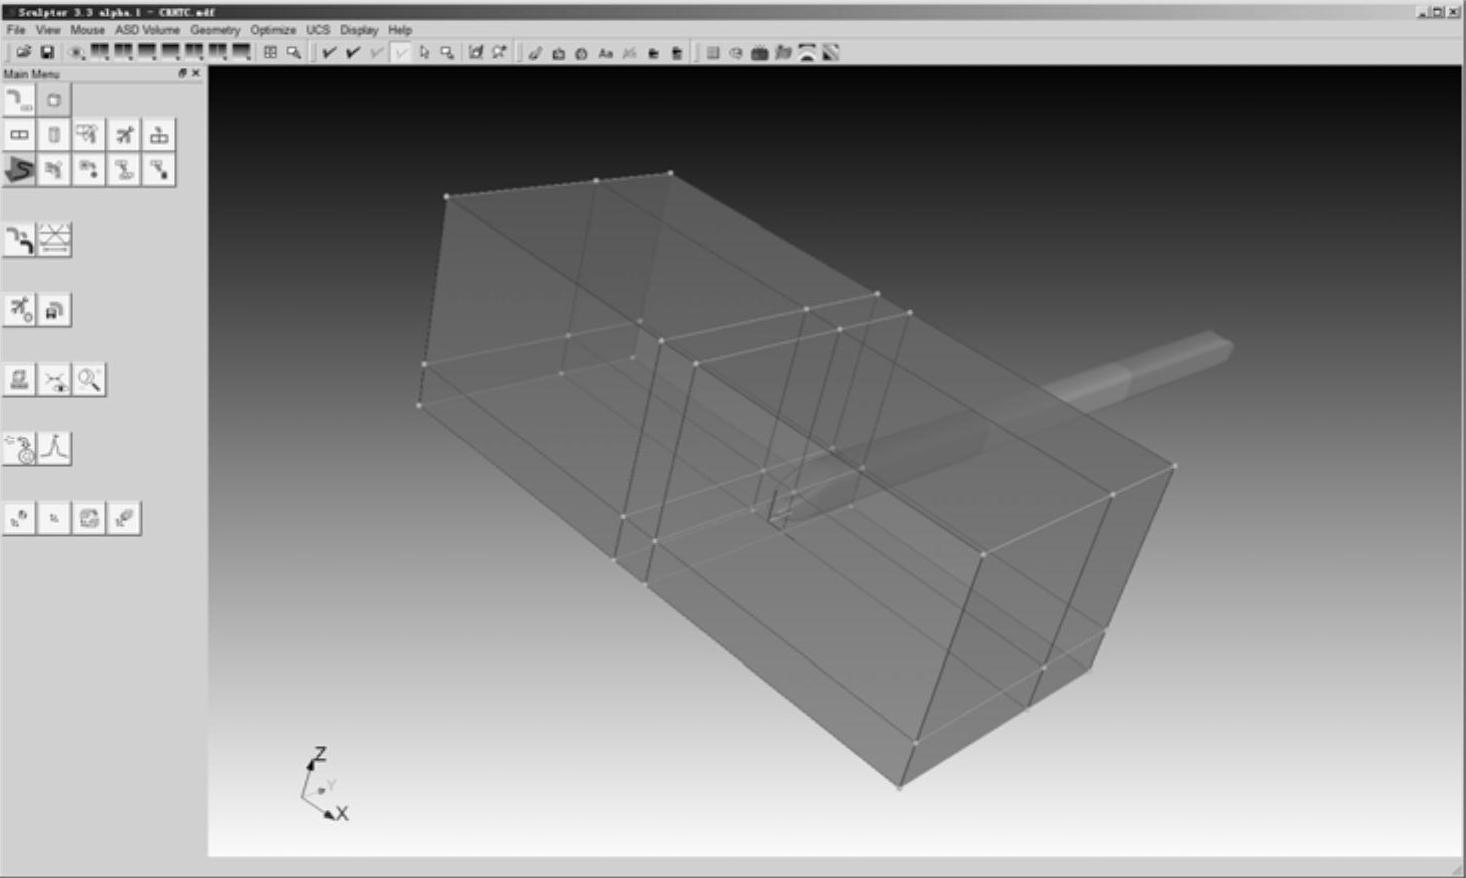This screenshot has height=878, width=1466.
Task: Open the Display menu
Action: click(x=359, y=30)
